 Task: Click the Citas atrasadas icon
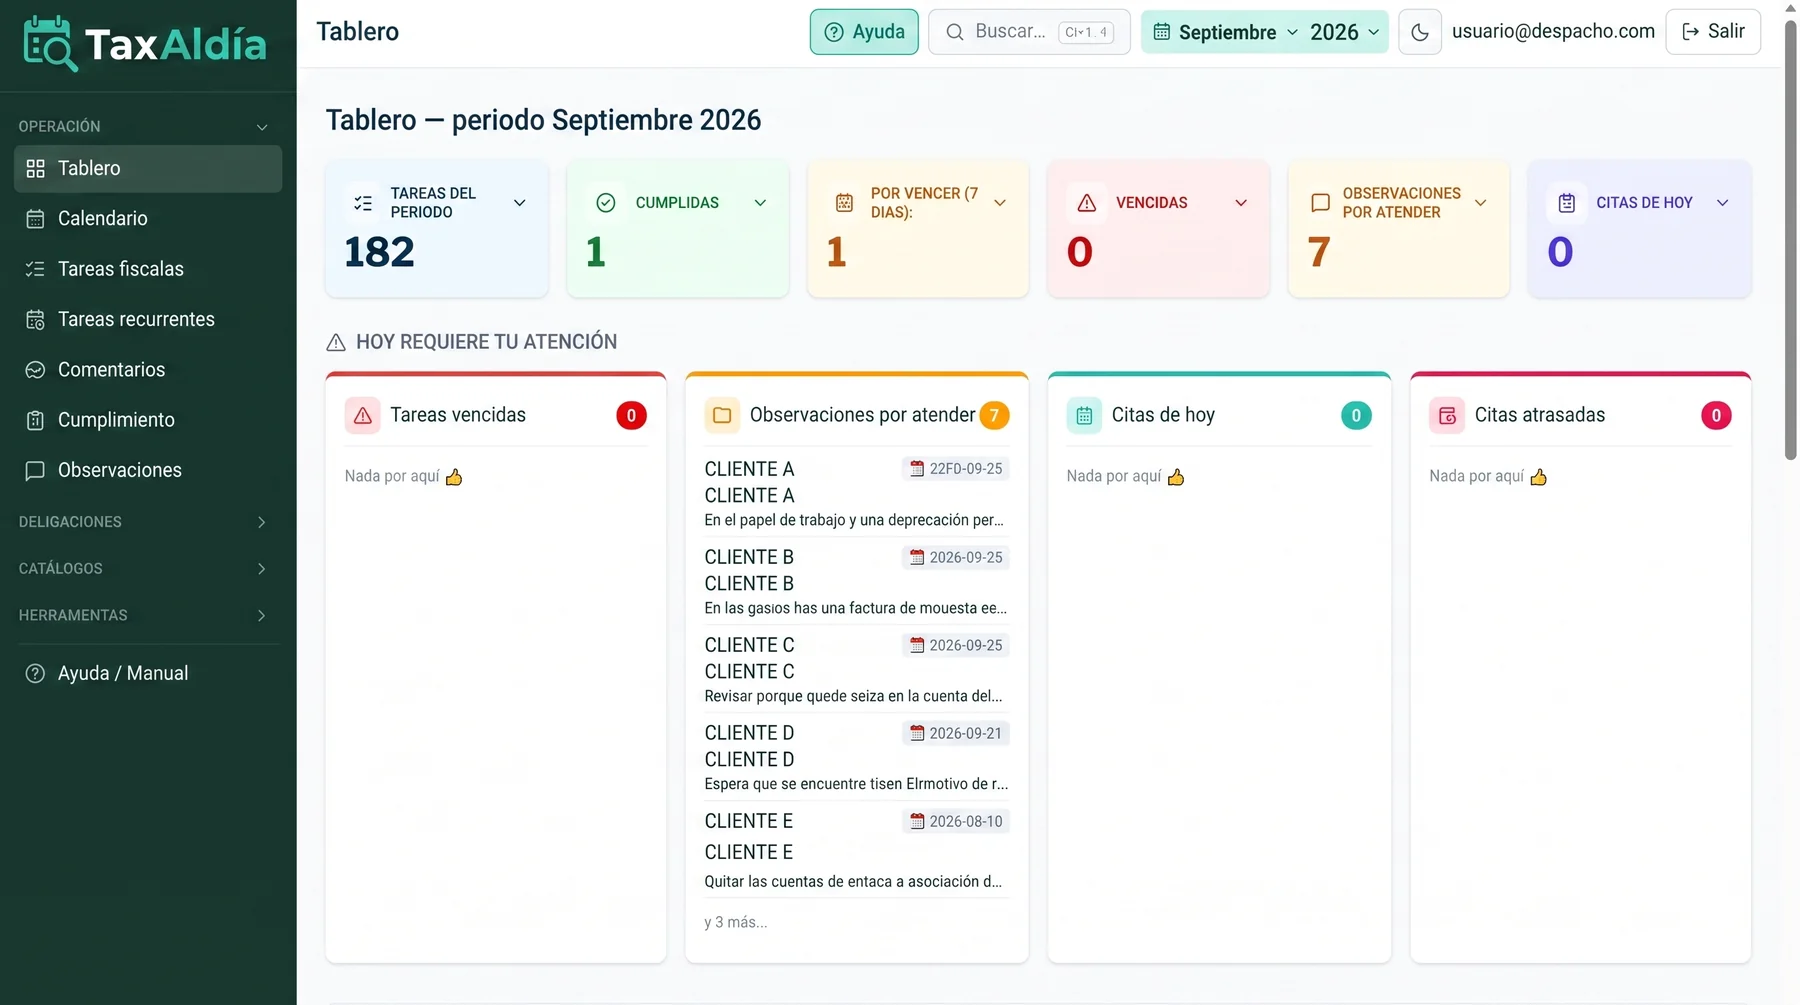click(1447, 415)
